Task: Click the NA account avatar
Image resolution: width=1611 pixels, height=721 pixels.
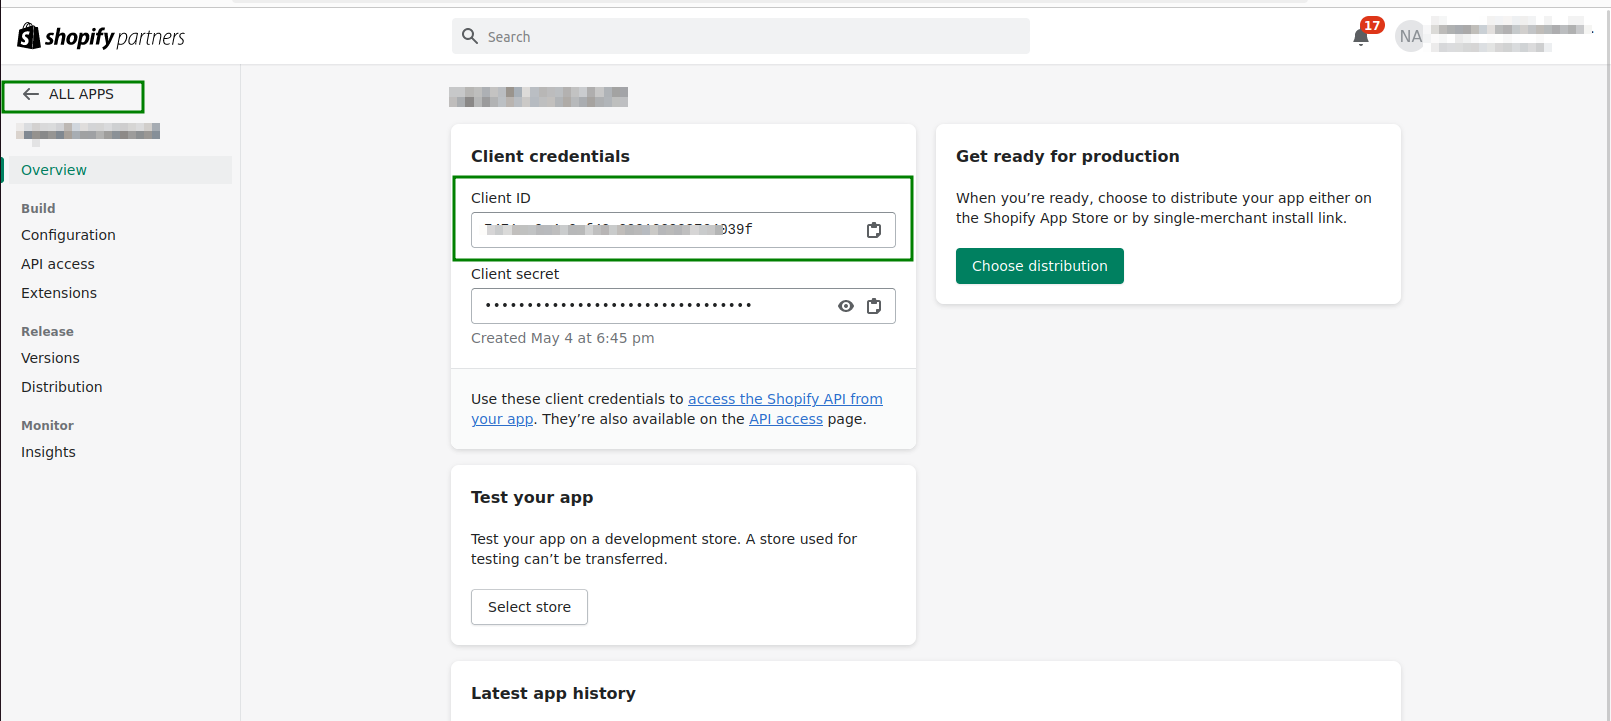Action: [1410, 37]
